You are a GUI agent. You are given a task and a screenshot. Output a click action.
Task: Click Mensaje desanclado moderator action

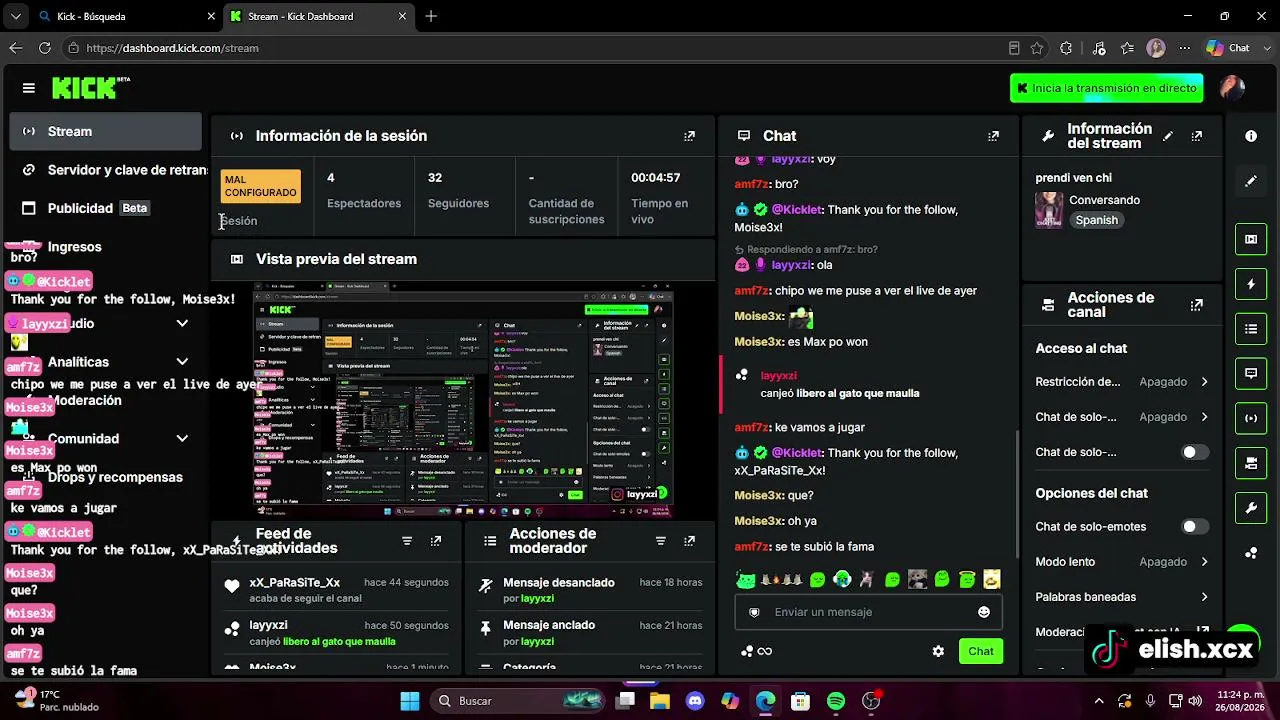(559, 583)
